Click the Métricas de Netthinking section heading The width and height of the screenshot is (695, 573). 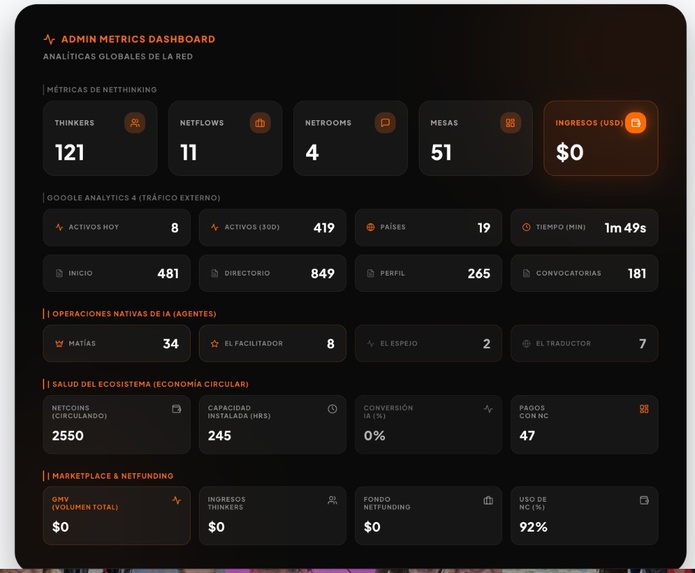102,90
